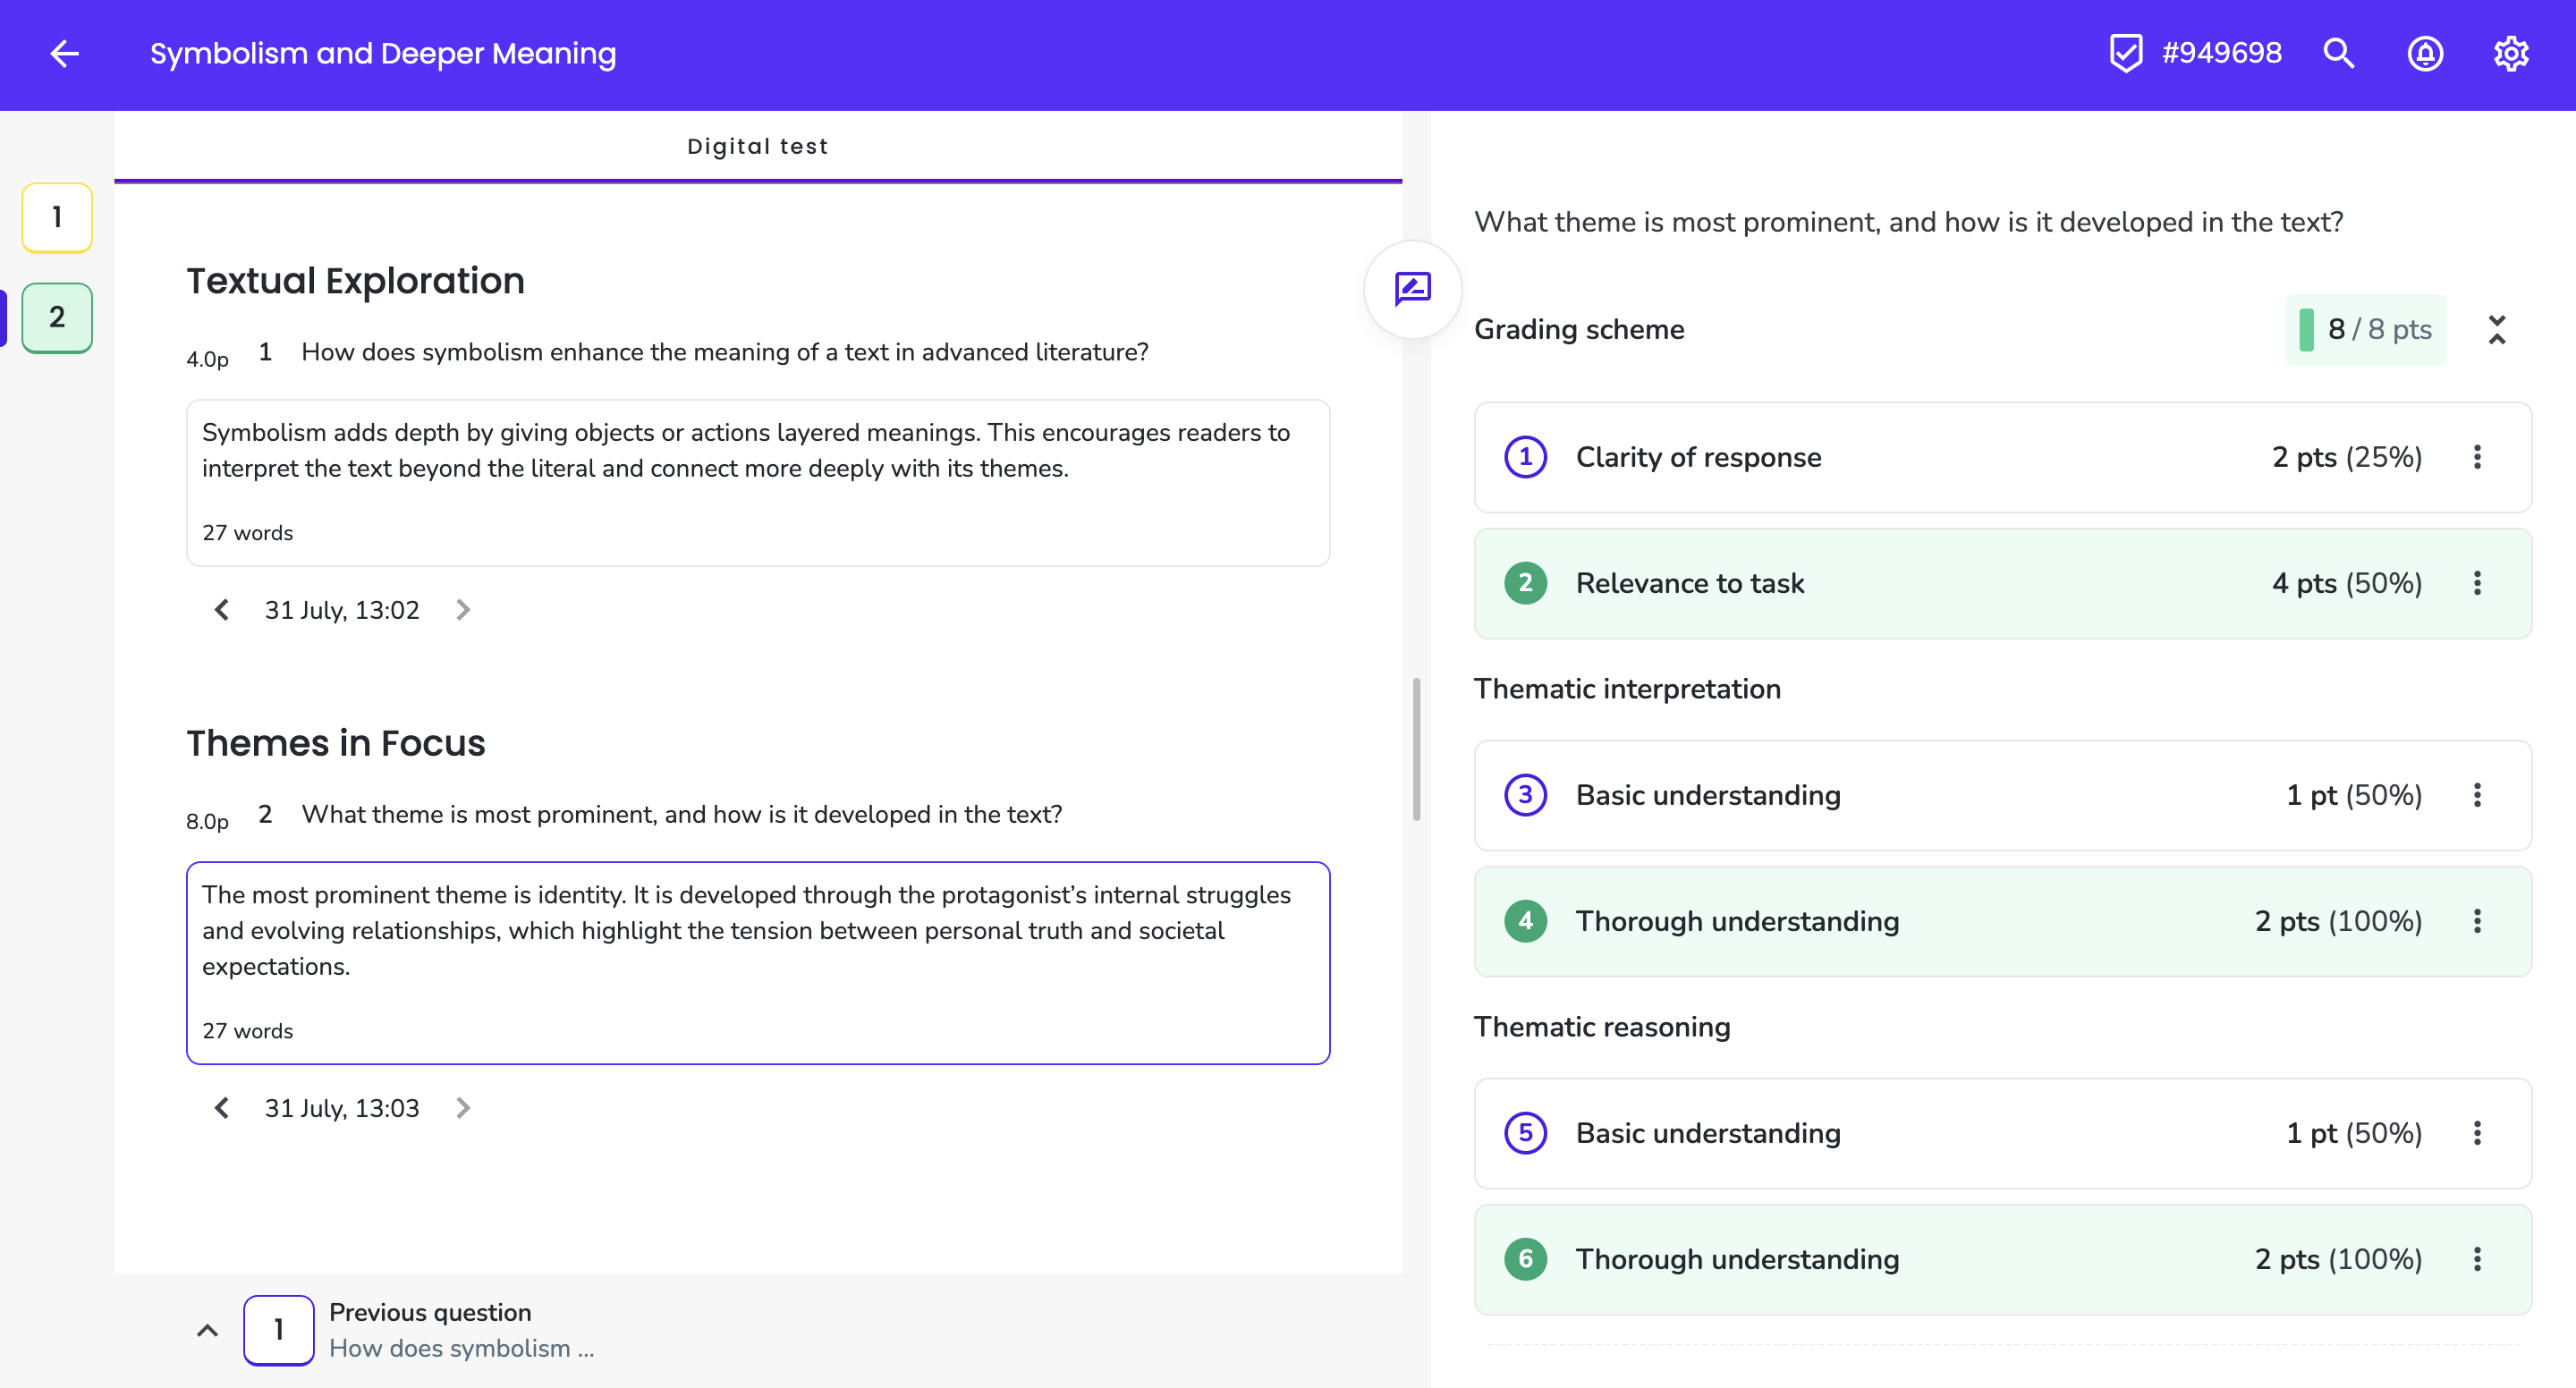Click the identity theme answer text box

point(758,964)
